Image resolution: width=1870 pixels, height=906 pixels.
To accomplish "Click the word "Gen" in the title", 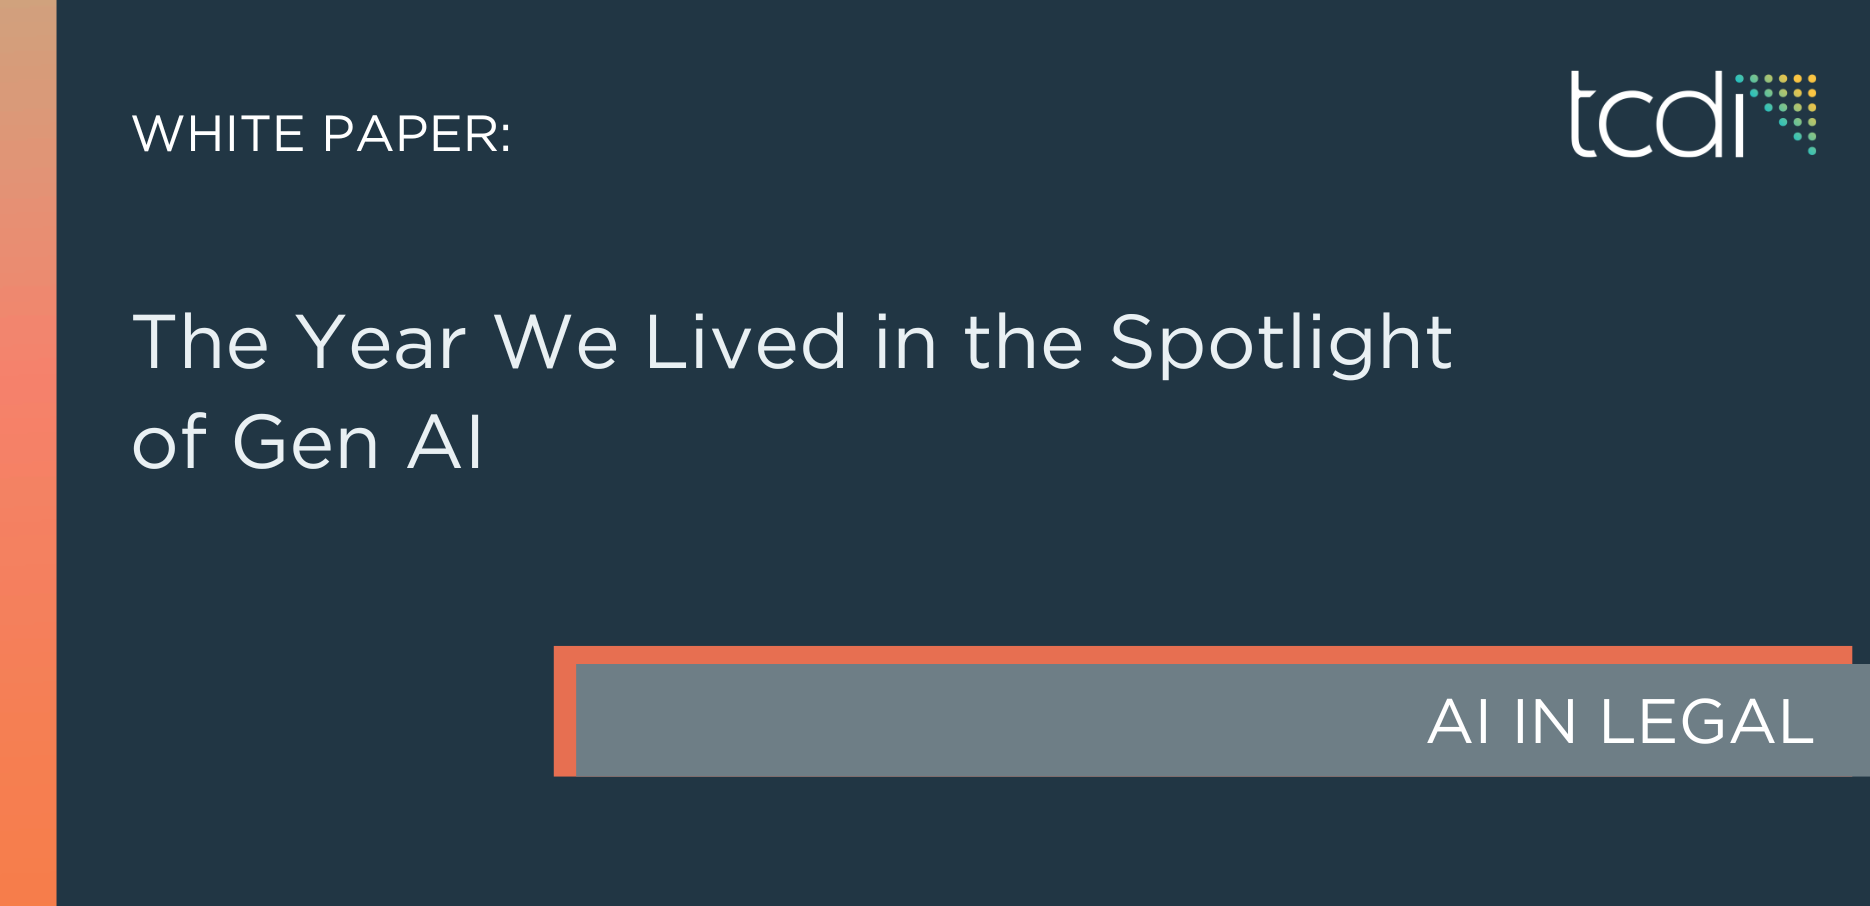I will [x=306, y=443].
